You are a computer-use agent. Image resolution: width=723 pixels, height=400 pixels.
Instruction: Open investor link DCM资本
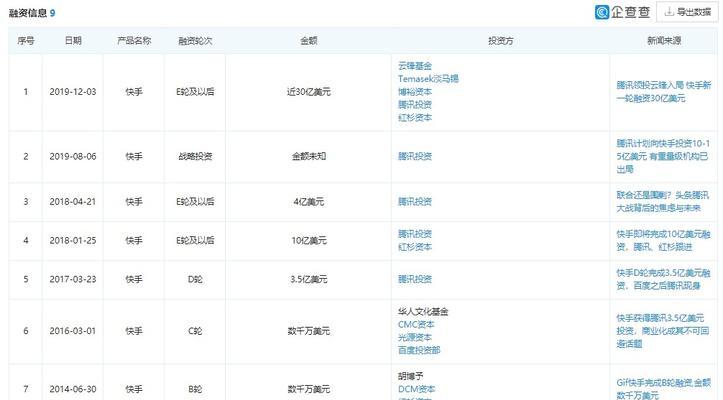tap(416, 389)
